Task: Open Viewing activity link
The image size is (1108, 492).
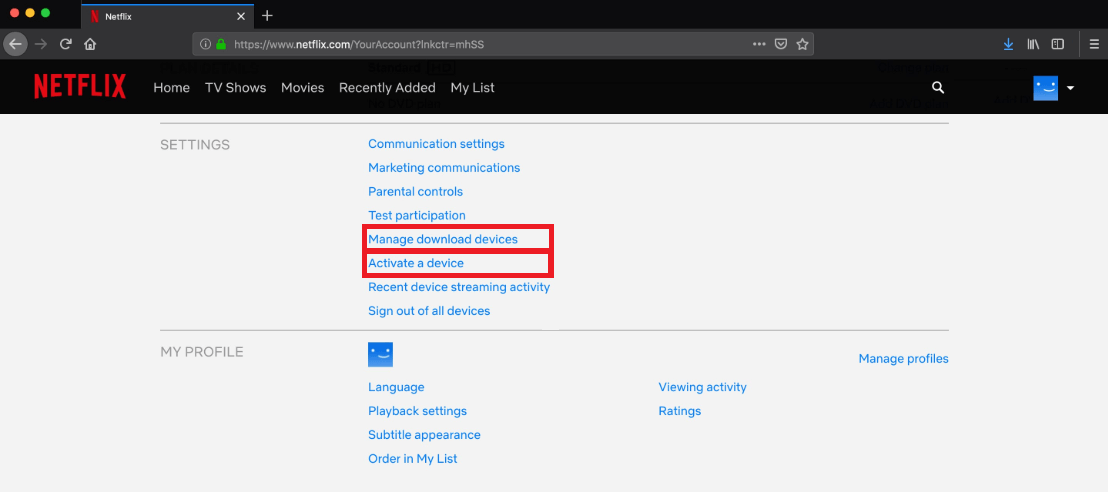Action: [702, 387]
